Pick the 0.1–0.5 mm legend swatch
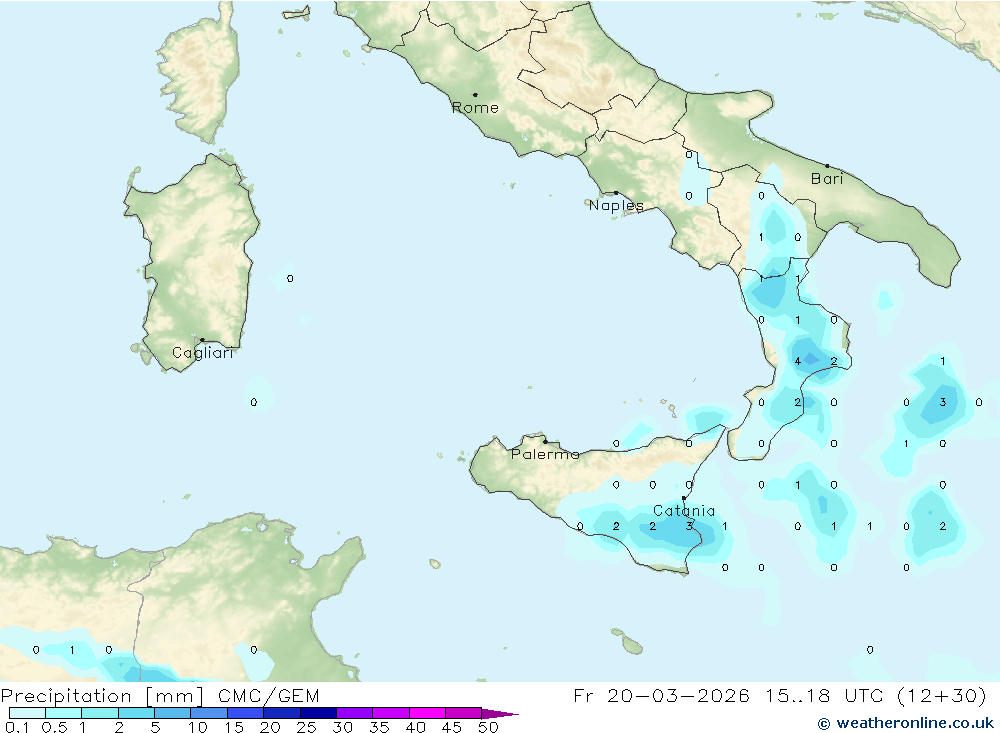1000x733 pixels. (27, 713)
